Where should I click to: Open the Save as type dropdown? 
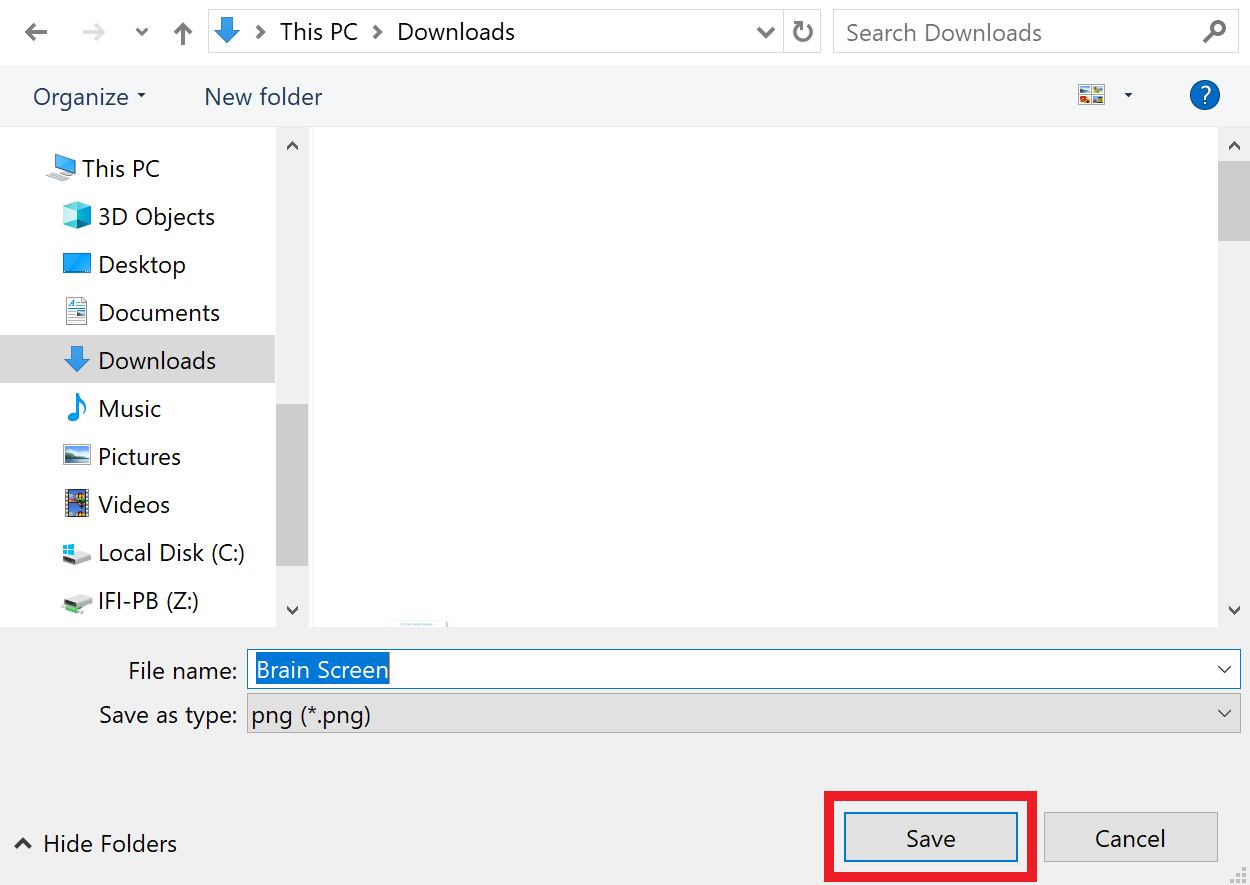pos(1224,713)
